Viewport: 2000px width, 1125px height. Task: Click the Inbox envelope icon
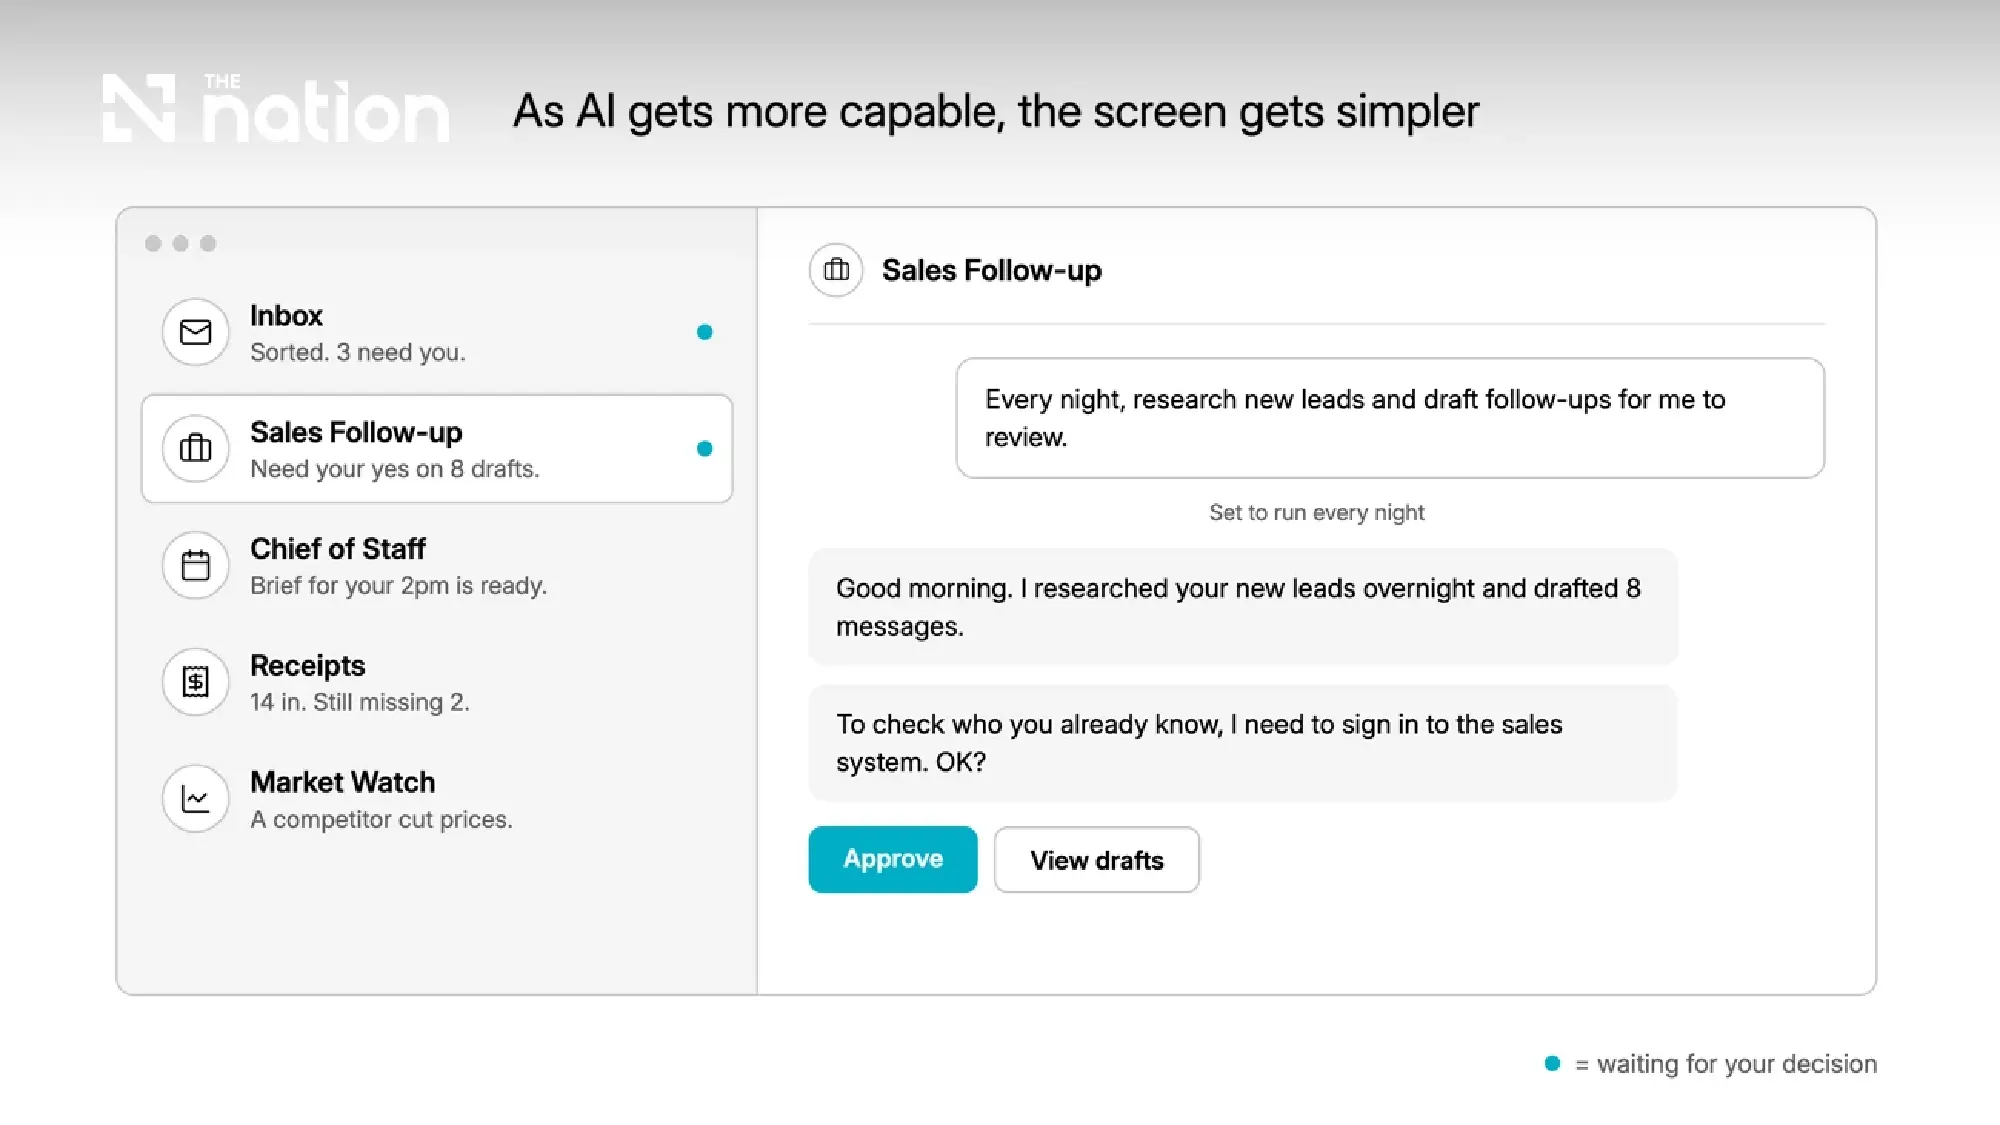point(195,332)
